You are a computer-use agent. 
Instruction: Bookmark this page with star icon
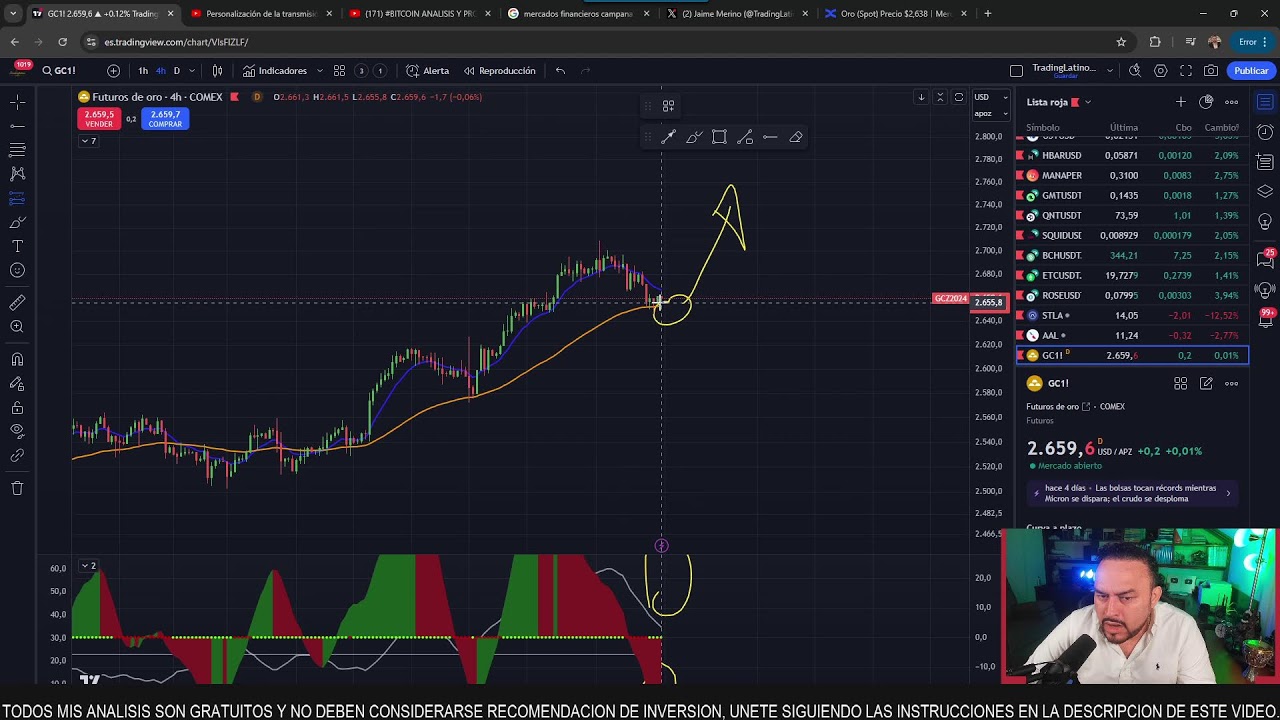(x=1121, y=42)
